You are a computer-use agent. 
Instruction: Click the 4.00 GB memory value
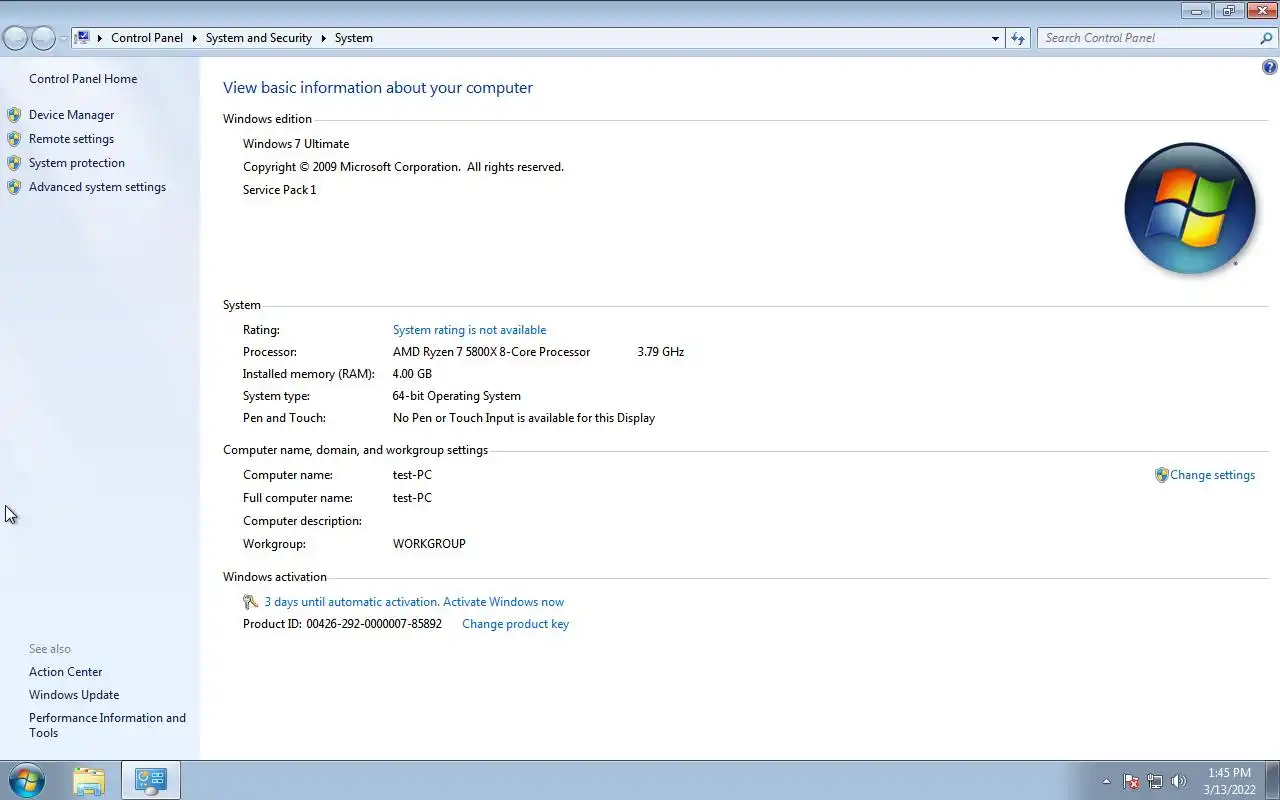412,374
